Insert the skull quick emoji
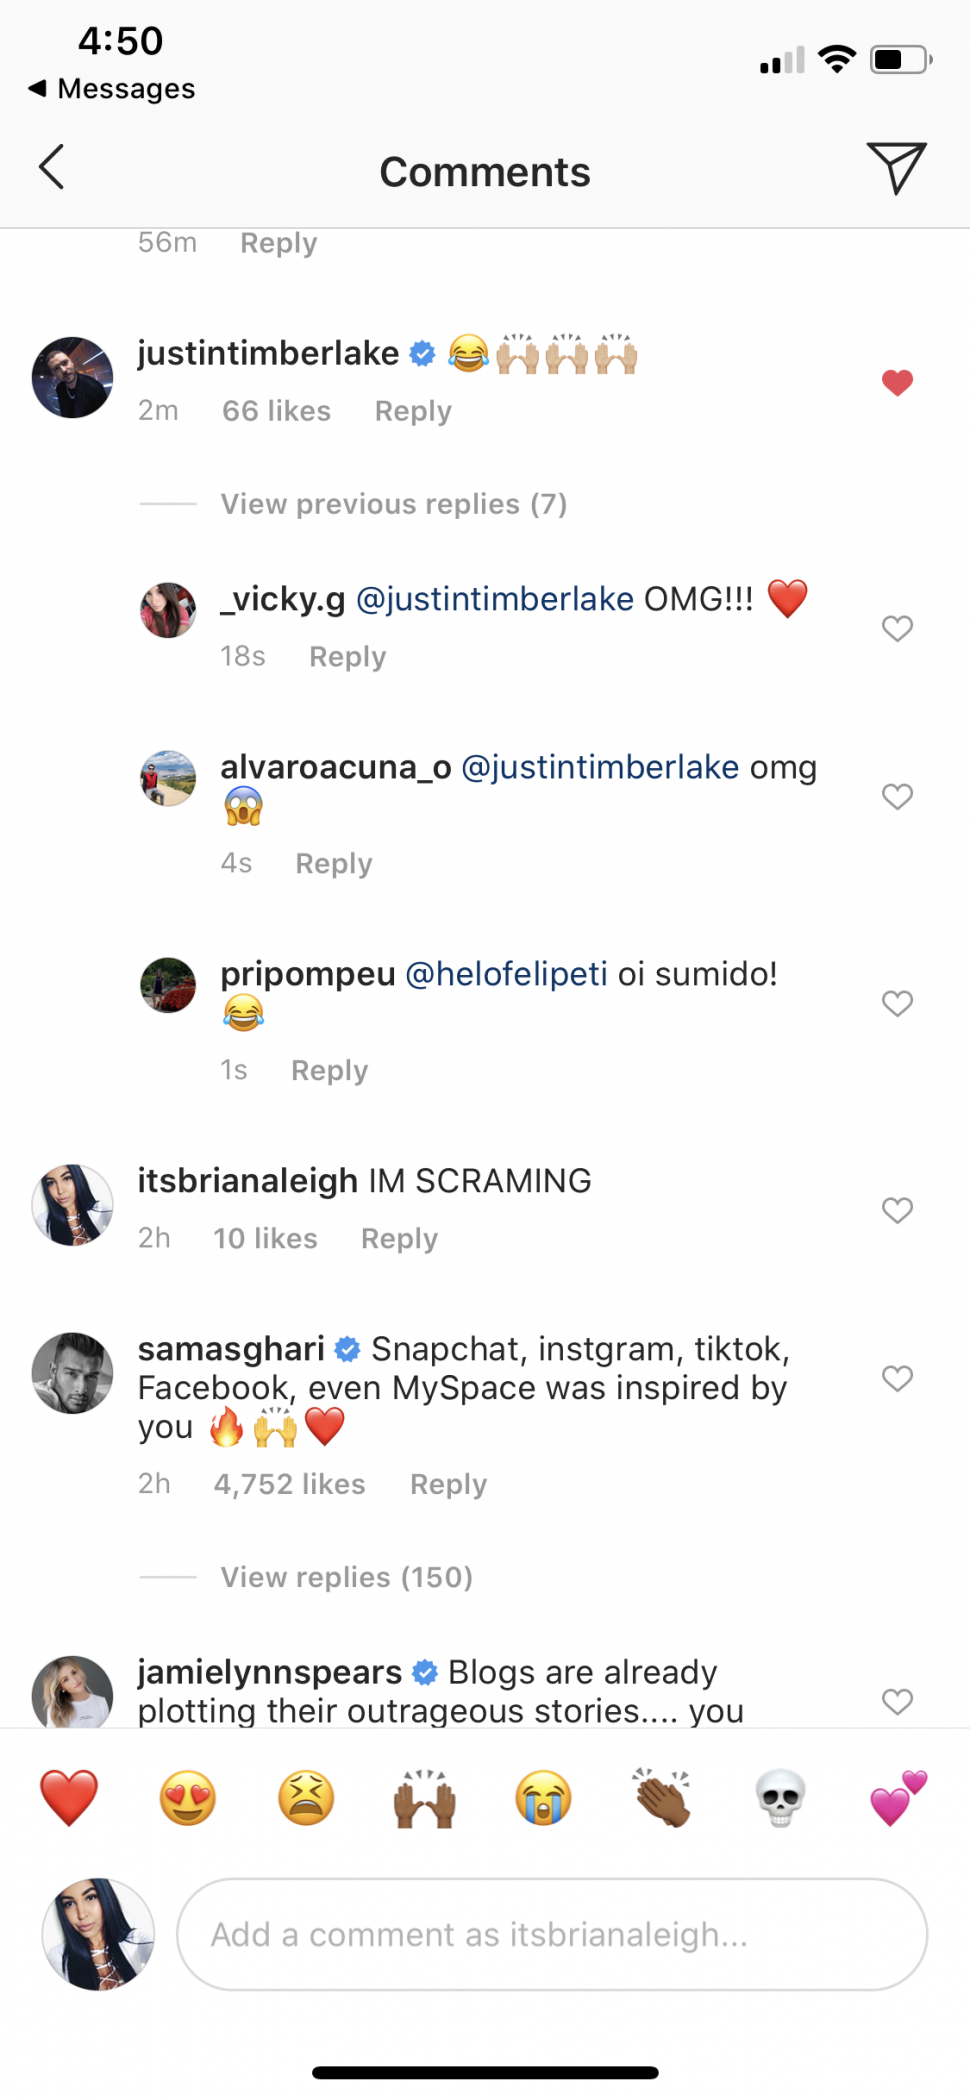This screenshot has width=970, height=2100. (779, 1797)
